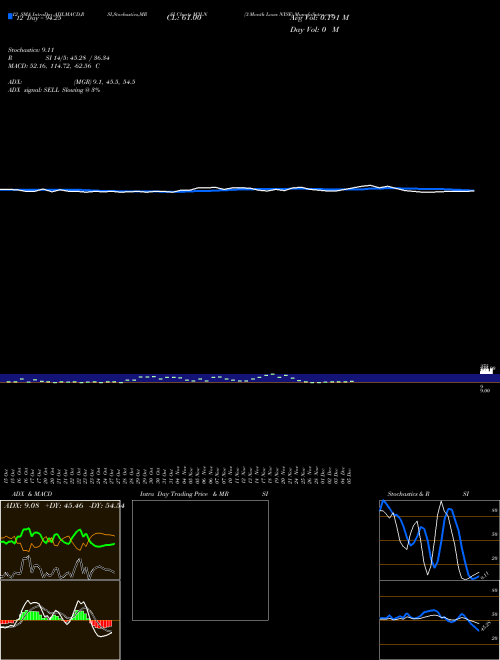
Task: Click the navy volume bar strip
Action: pos(250,378)
